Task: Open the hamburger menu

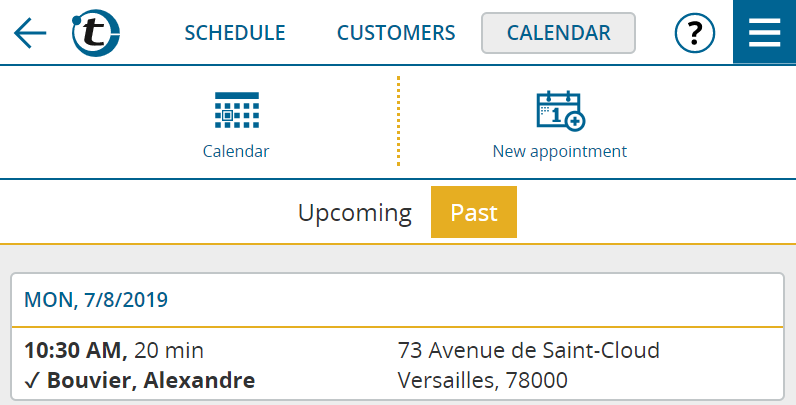Action: click(x=765, y=32)
